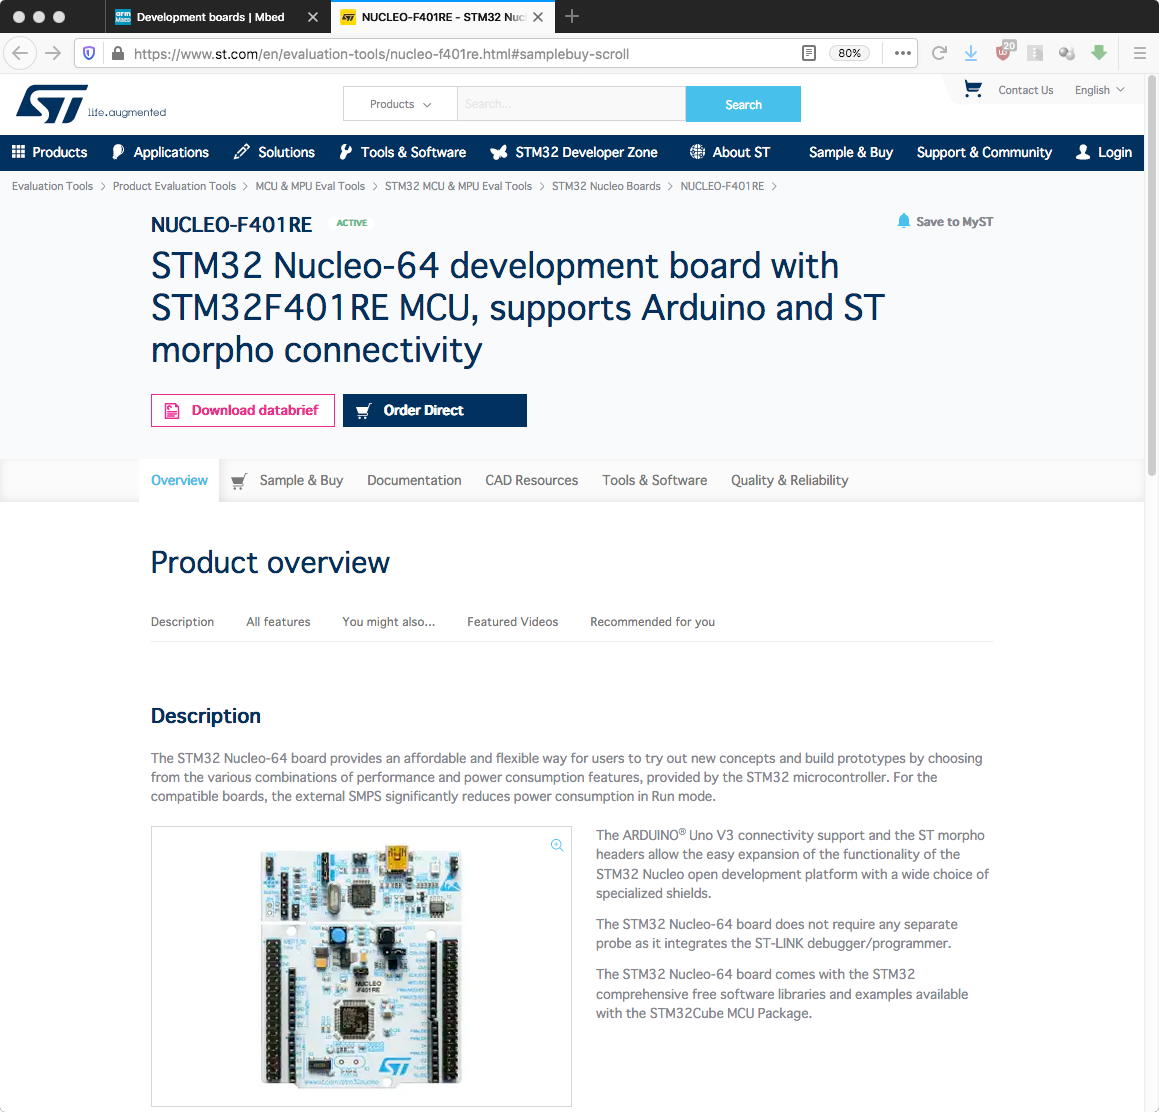
Task: Click in the site search field
Action: pos(571,104)
